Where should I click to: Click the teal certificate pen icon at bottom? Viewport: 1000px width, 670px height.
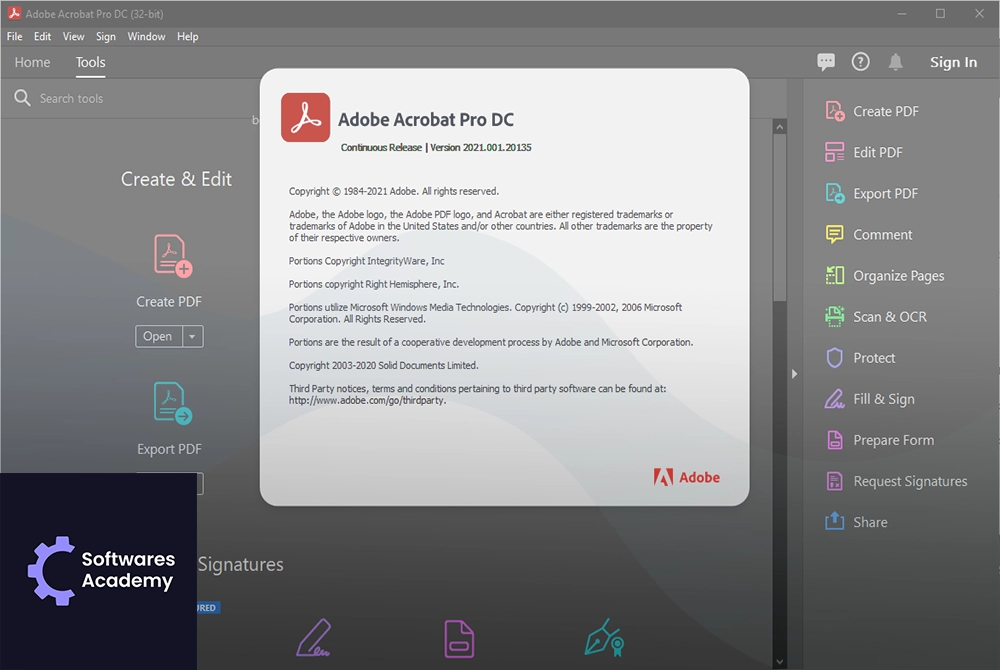tap(605, 637)
